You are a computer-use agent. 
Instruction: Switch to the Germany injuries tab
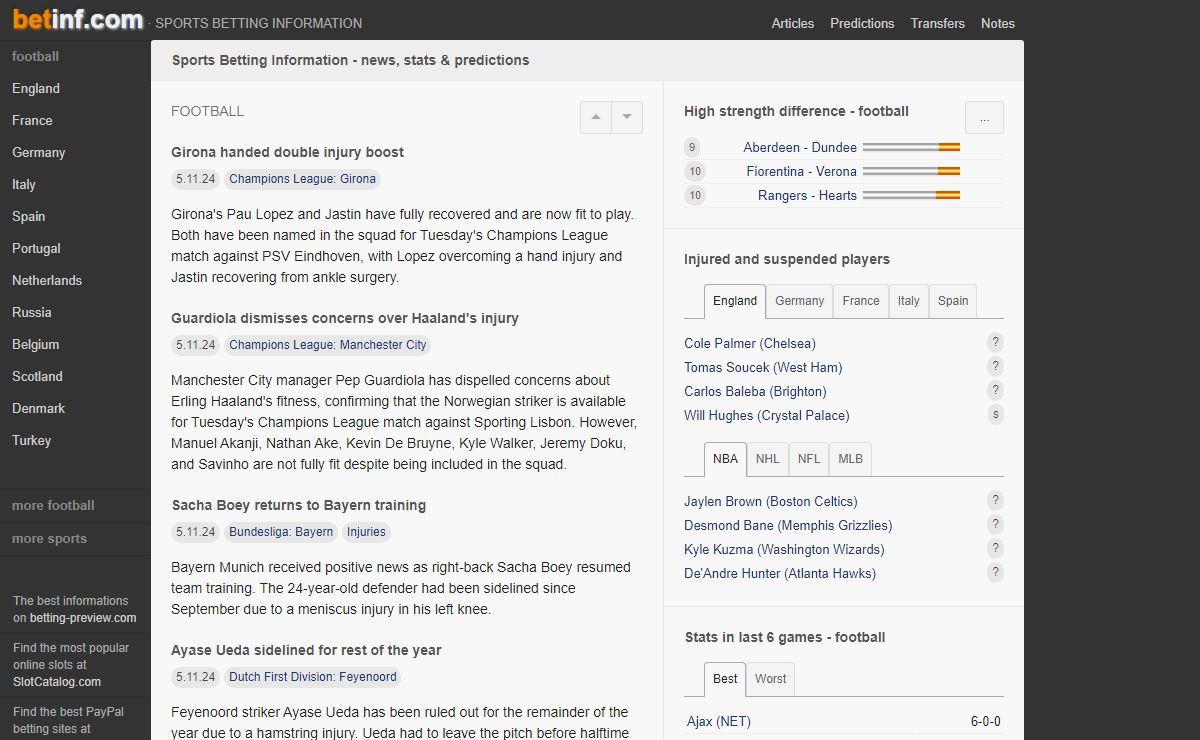pyautogui.click(x=800, y=301)
